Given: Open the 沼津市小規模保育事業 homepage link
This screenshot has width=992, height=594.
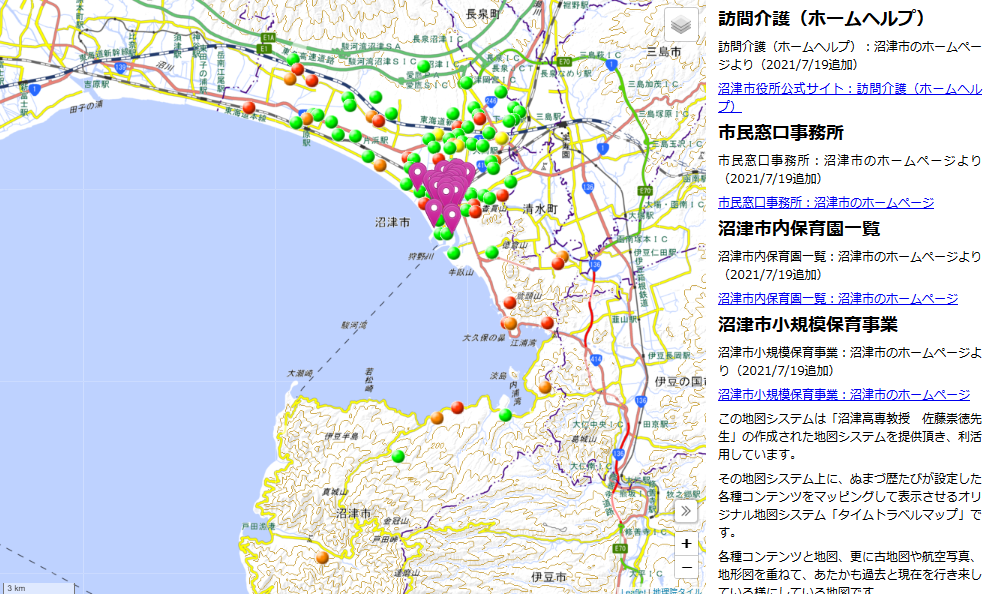Looking at the screenshot, I should click(843, 394).
